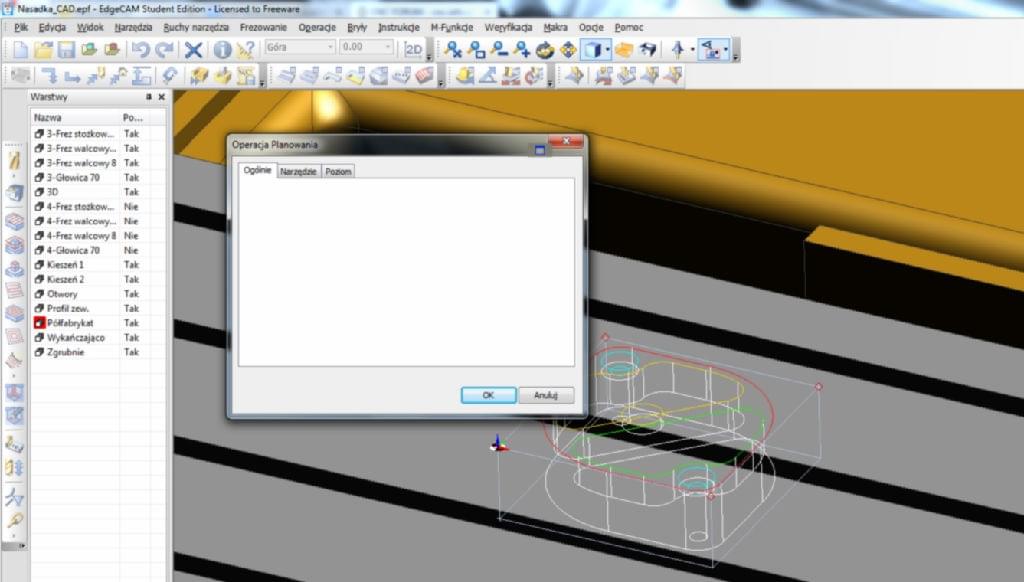The width and height of the screenshot is (1024, 582).
Task: Toggle visibility Tak for 3D layer
Action: click(131, 192)
